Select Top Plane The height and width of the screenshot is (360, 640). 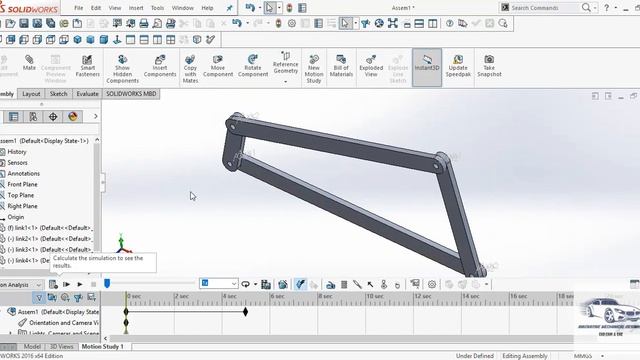(21, 195)
